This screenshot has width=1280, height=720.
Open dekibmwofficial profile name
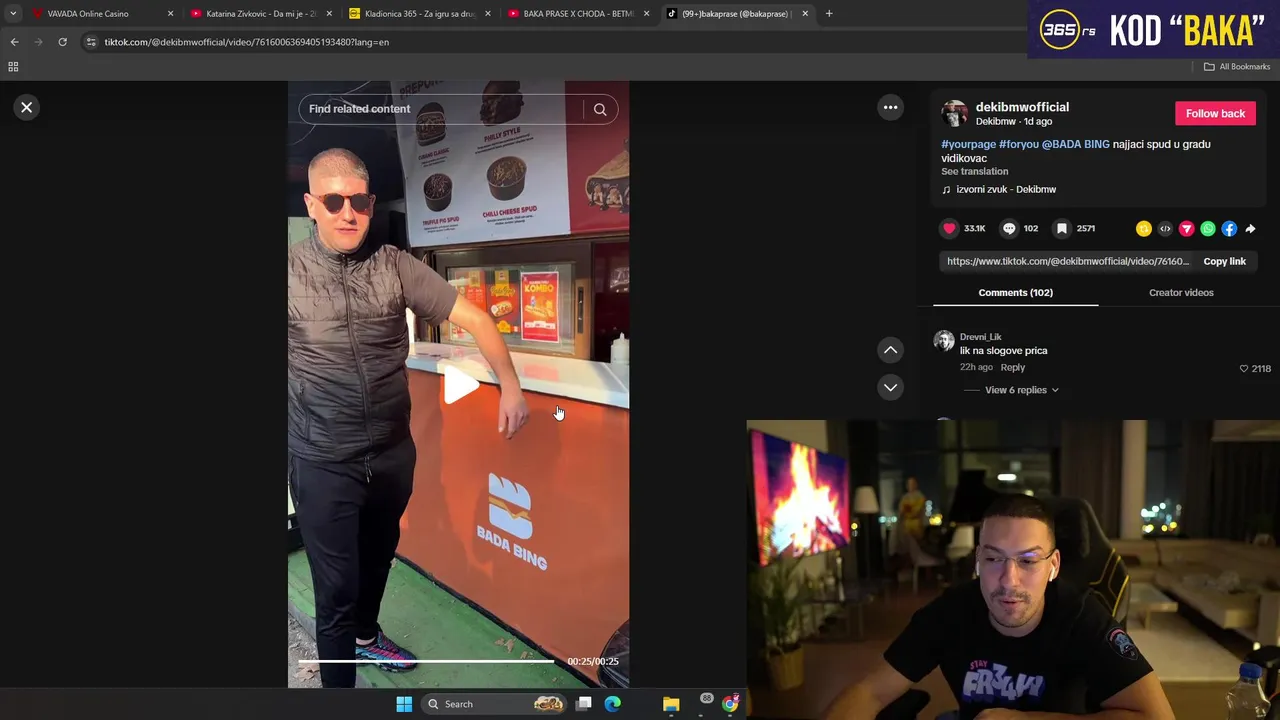click(x=1022, y=107)
